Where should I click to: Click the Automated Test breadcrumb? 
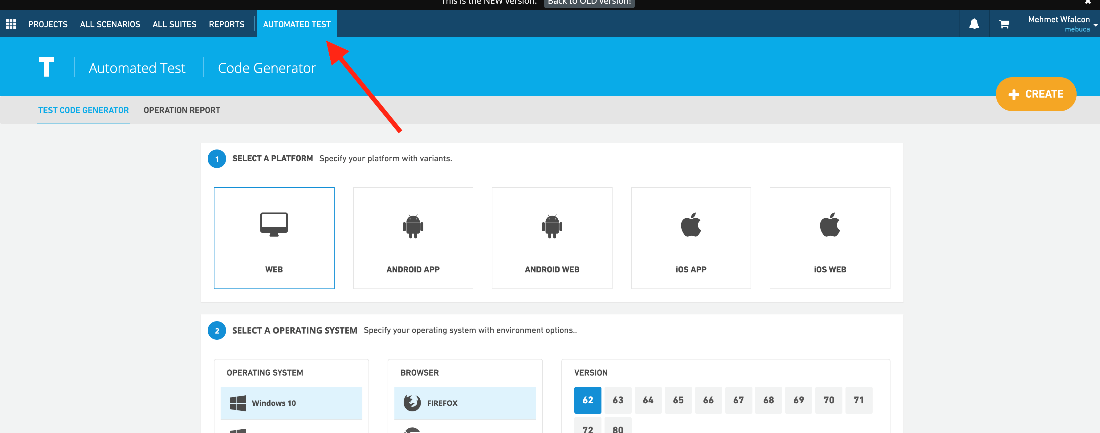tap(137, 68)
